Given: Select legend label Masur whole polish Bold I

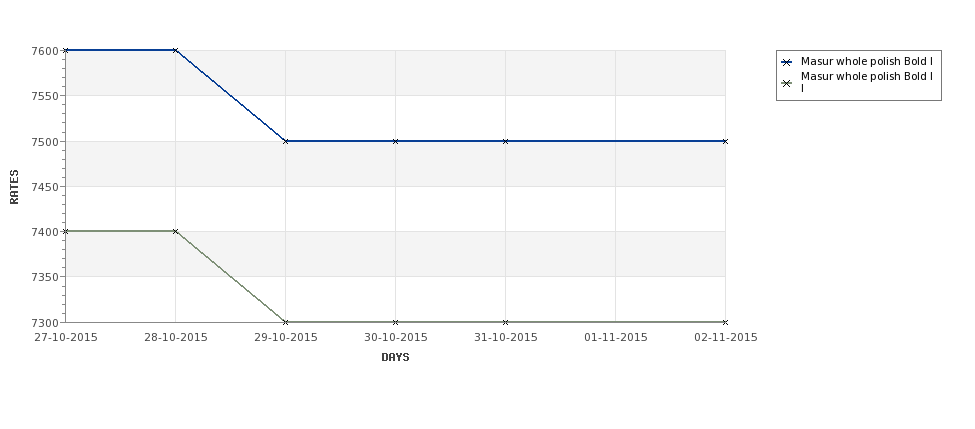Looking at the screenshot, I should pos(867,62).
